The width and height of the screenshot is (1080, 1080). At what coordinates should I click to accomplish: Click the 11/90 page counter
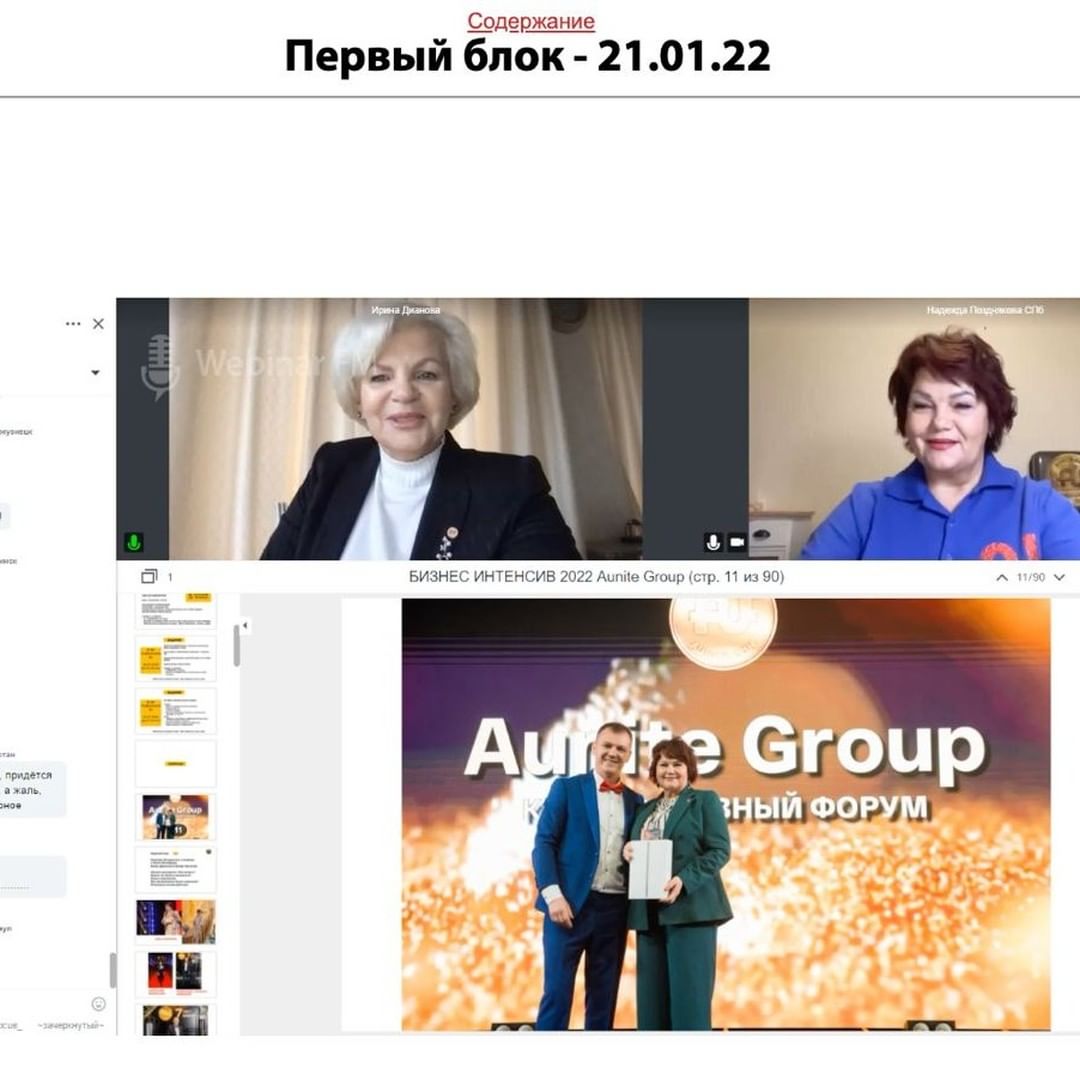click(x=1030, y=577)
